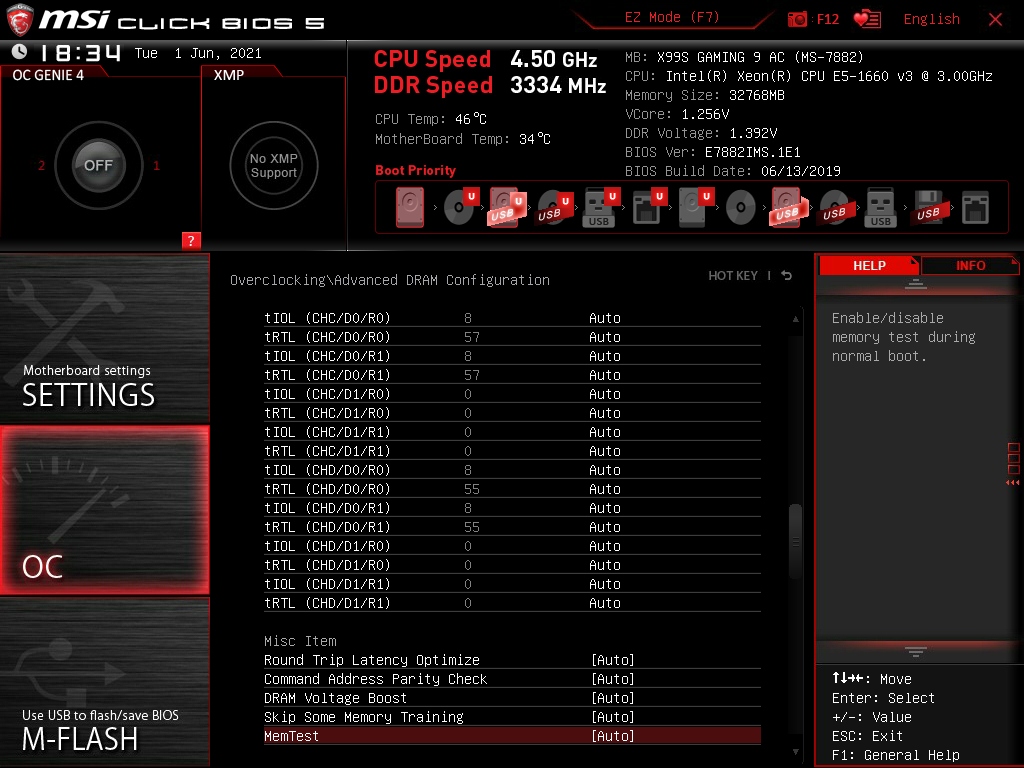Select the DRAM Voltage Boost row label
The width and height of the screenshot is (1024, 768).
tap(335, 697)
